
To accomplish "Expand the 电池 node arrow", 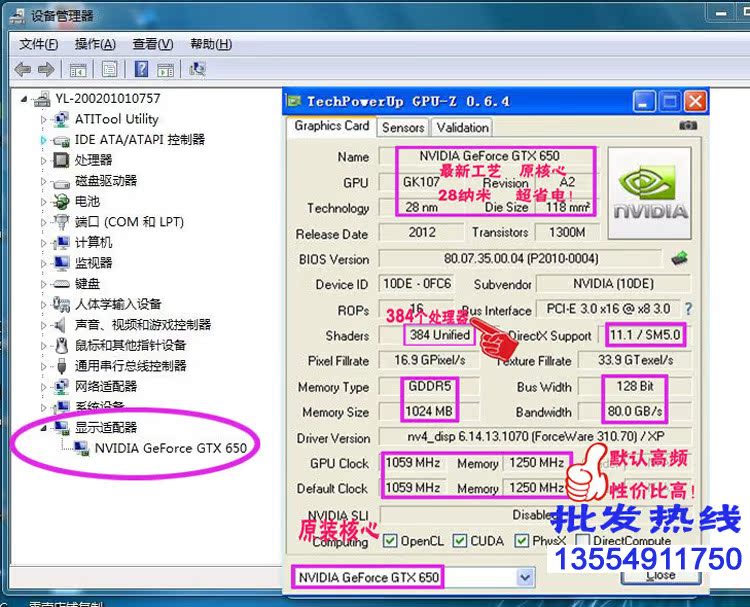I will pyautogui.click(x=44, y=202).
